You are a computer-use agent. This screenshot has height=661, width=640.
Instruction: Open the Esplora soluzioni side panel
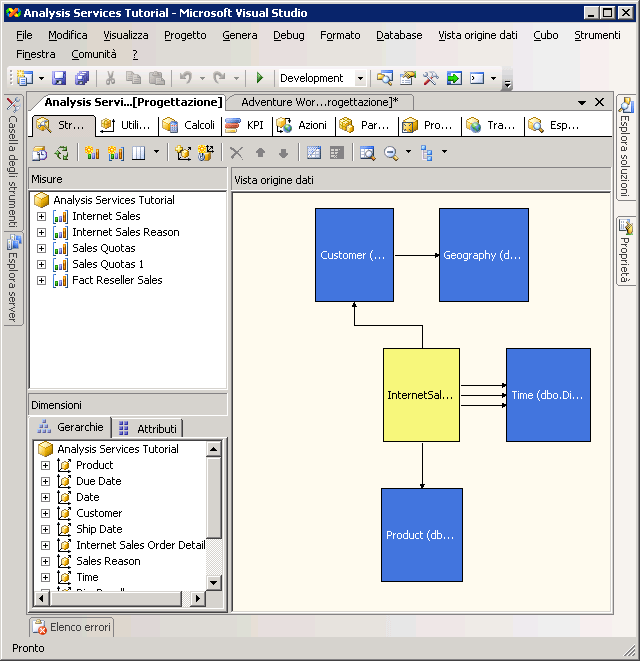(x=625, y=147)
